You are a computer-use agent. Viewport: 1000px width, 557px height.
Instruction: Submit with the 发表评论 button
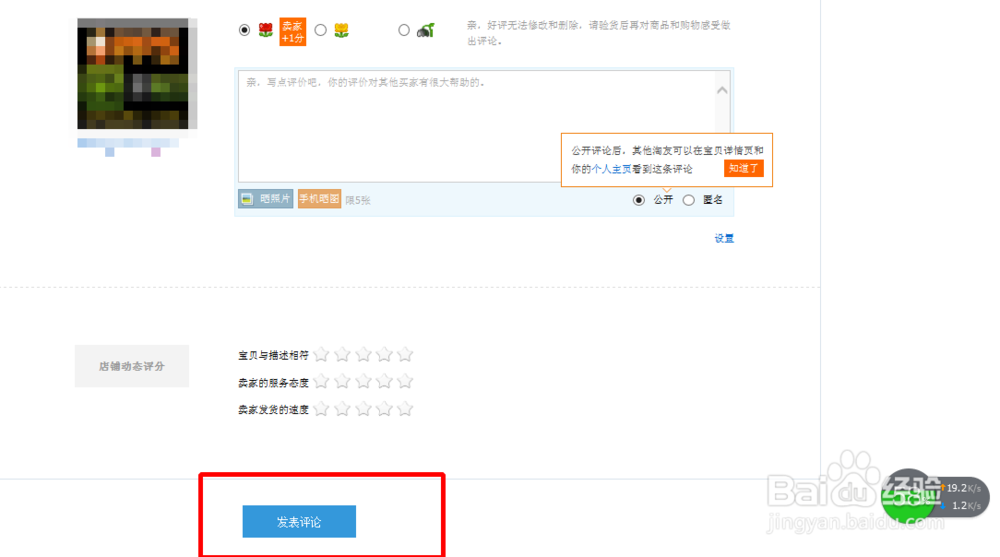pos(299,521)
